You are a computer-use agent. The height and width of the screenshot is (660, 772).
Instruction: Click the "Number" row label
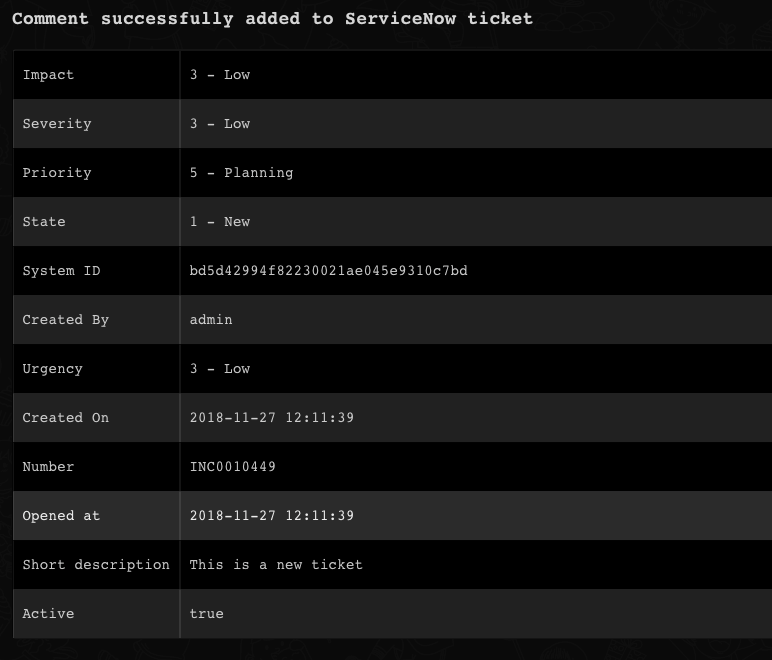[48, 467]
